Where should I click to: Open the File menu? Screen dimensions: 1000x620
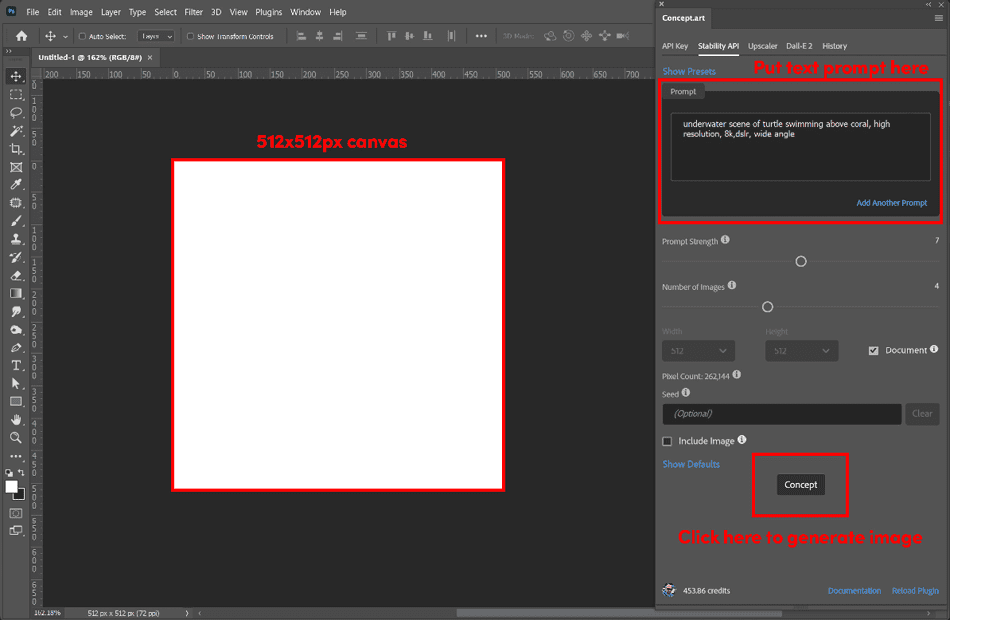(x=33, y=12)
